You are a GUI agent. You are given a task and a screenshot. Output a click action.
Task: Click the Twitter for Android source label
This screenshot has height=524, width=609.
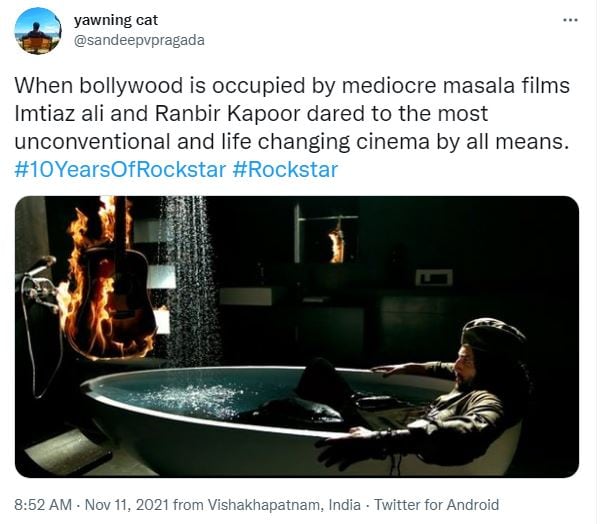(x=437, y=505)
